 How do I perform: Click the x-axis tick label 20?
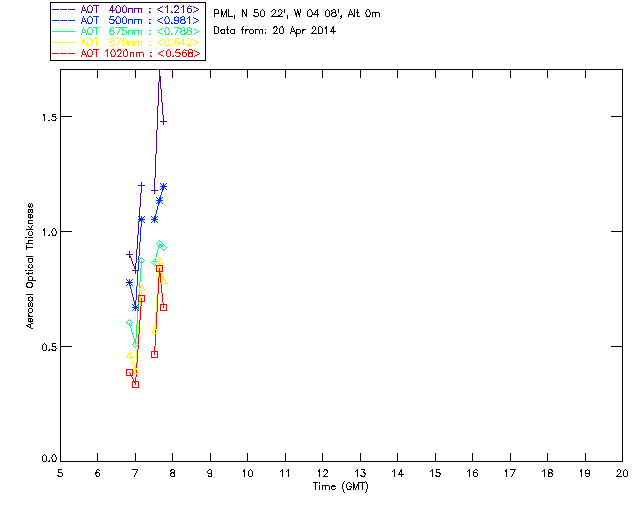(x=622, y=473)
